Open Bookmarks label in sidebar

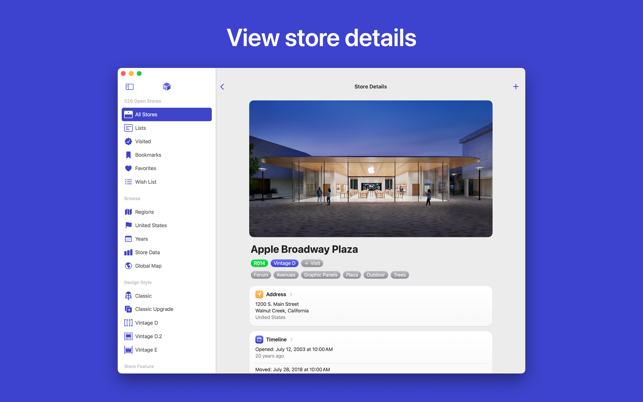[x=148, y=155]
